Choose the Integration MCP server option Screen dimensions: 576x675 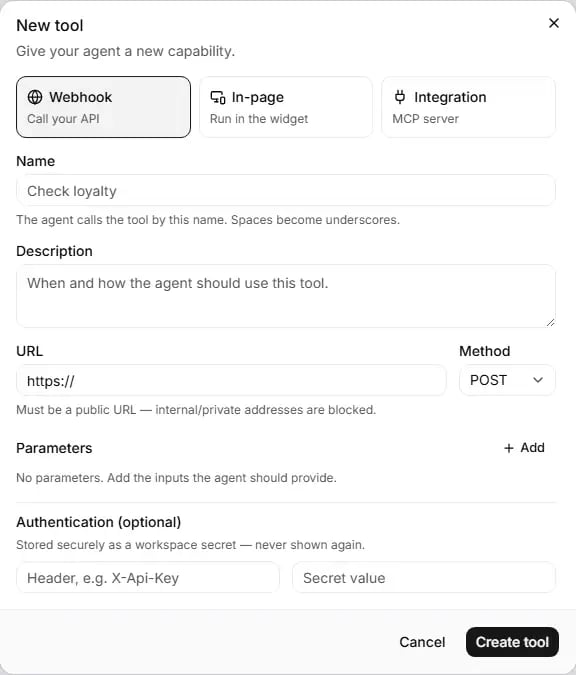tap(468, 107)
